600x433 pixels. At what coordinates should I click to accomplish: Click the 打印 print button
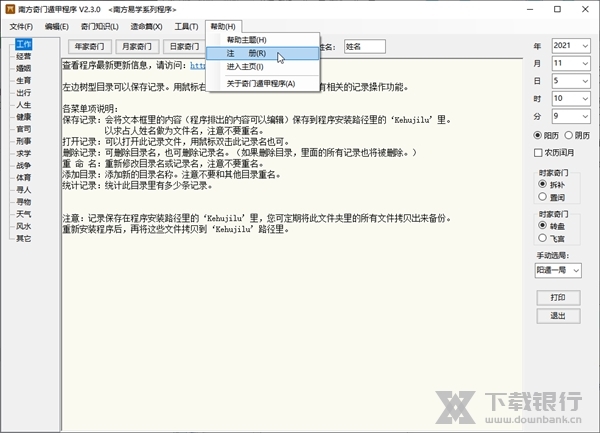click(558, 297)
